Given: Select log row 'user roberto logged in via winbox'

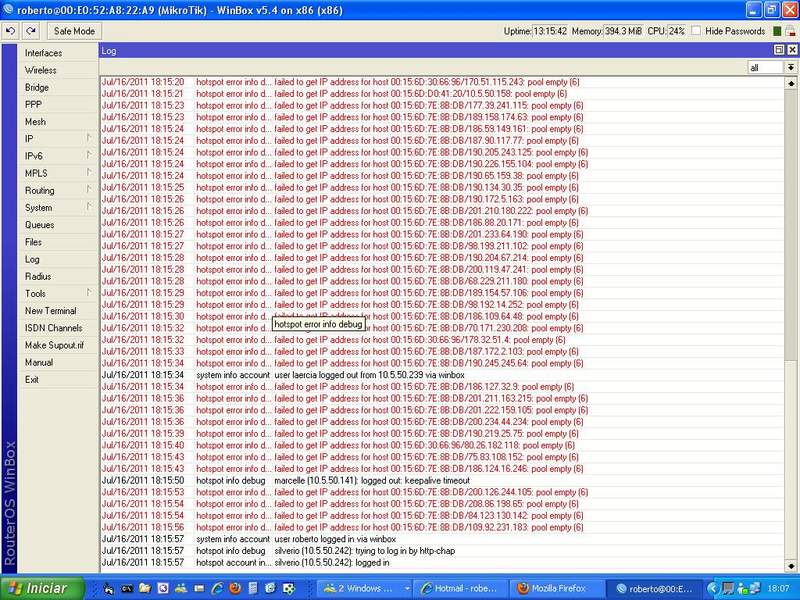Looking at the screenshot, I should point(442,539).
